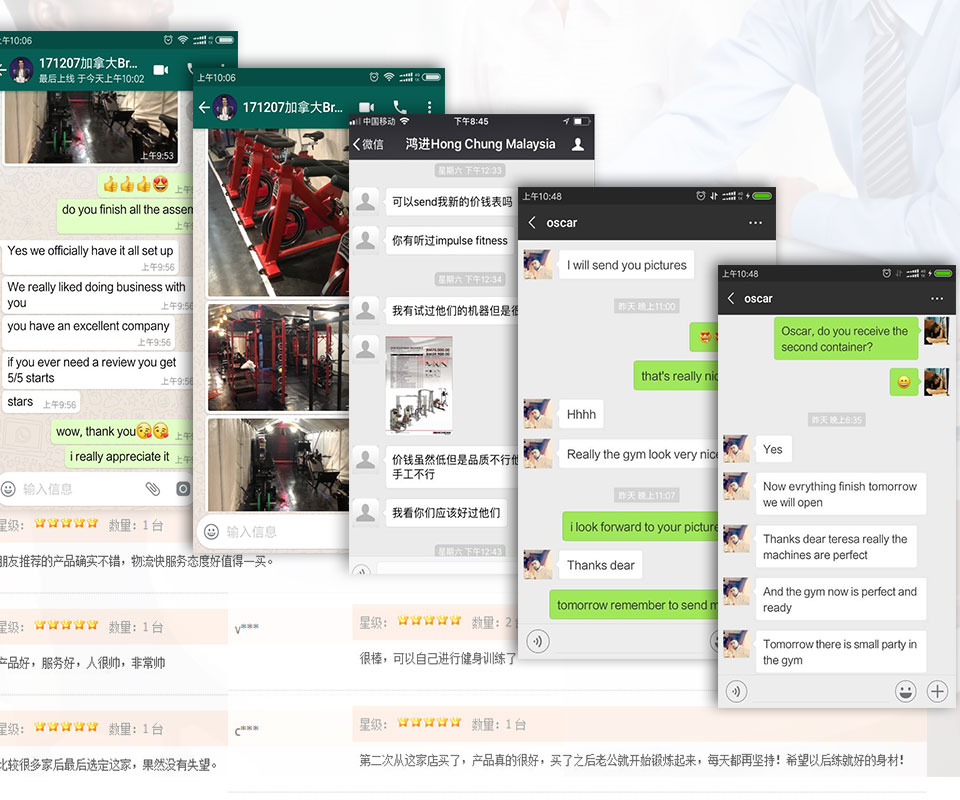The width and height of the screenshot is (960, 800).
Task: Go back to 微信 chat list
Action: 368,144
